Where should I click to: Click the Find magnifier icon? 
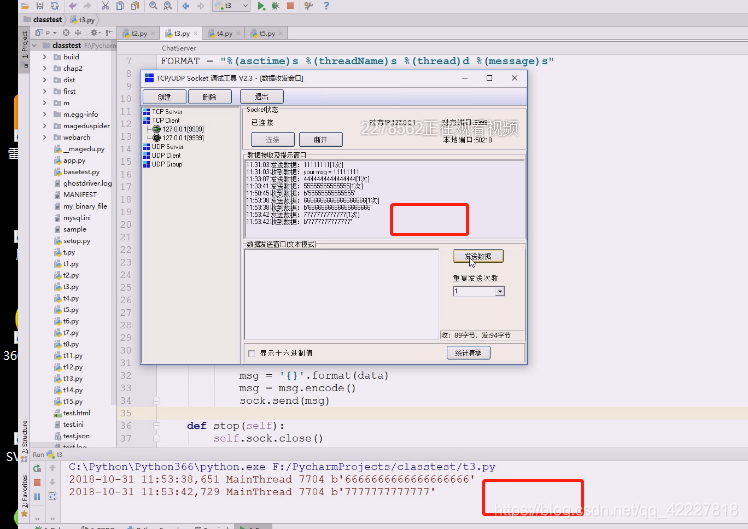tap(153, 6)
